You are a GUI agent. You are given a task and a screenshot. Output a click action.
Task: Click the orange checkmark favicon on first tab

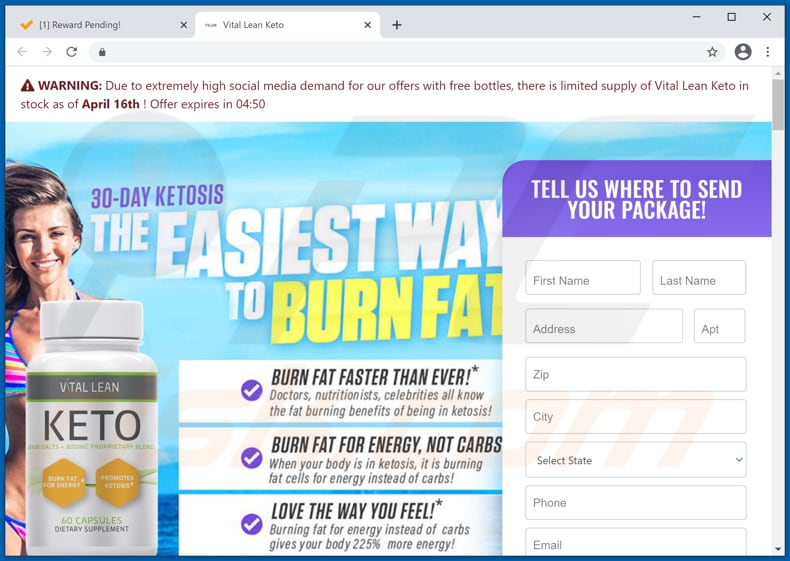click(x=26, y=25)
